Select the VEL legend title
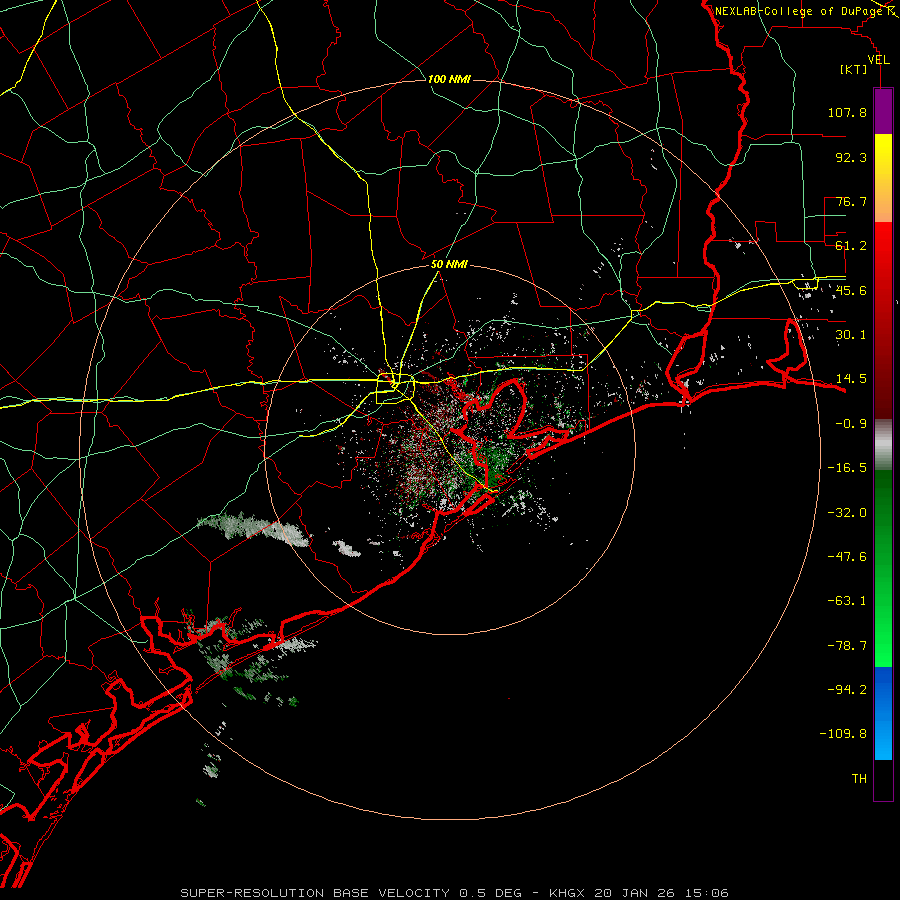Viewport: 900px width, 900px height. [x=878, y=60]
